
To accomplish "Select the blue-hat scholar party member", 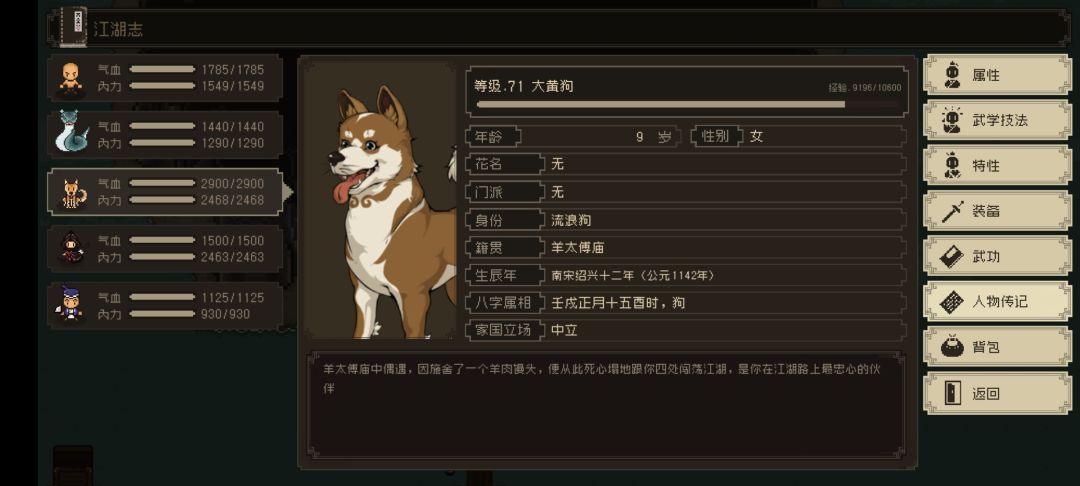I will point(165,306).
